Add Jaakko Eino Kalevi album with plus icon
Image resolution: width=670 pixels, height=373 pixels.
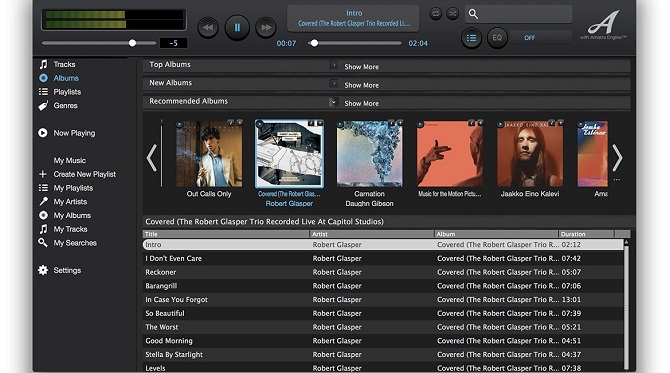click(560, 123)
